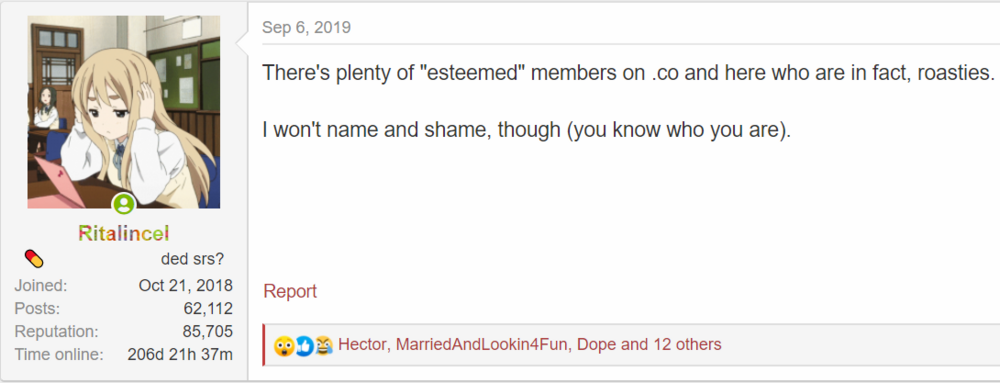Click the Time online value 206d 21h 37m
This screenshot has width=1000, height=383.
click(180, 355)
